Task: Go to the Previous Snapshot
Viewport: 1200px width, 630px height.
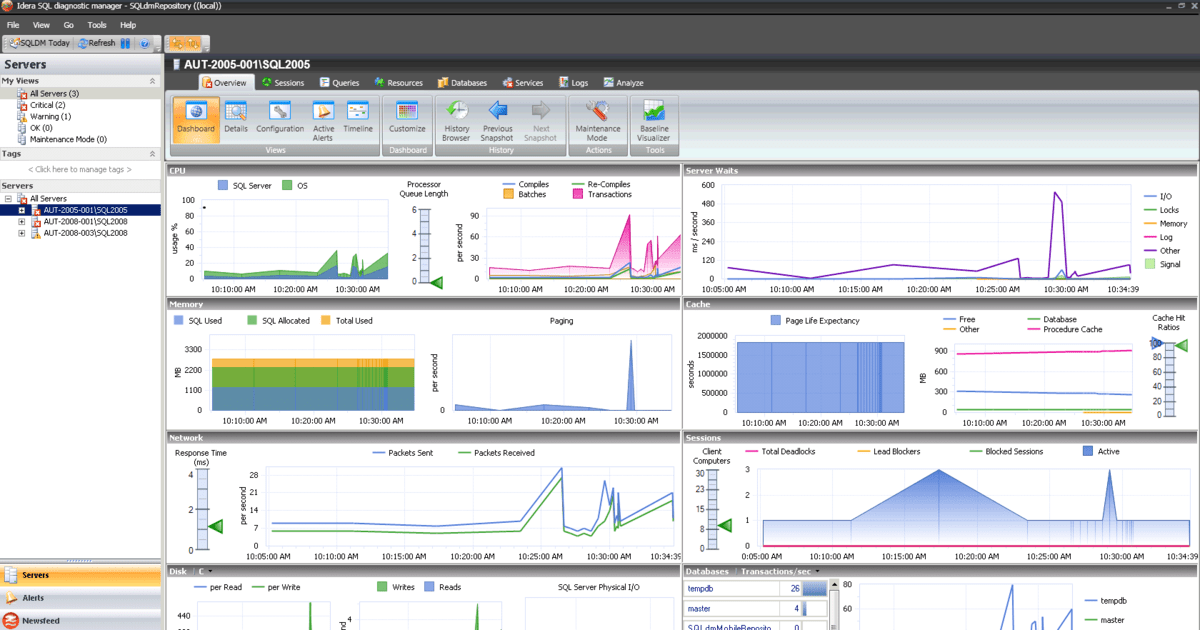Action: coord(497,120)
